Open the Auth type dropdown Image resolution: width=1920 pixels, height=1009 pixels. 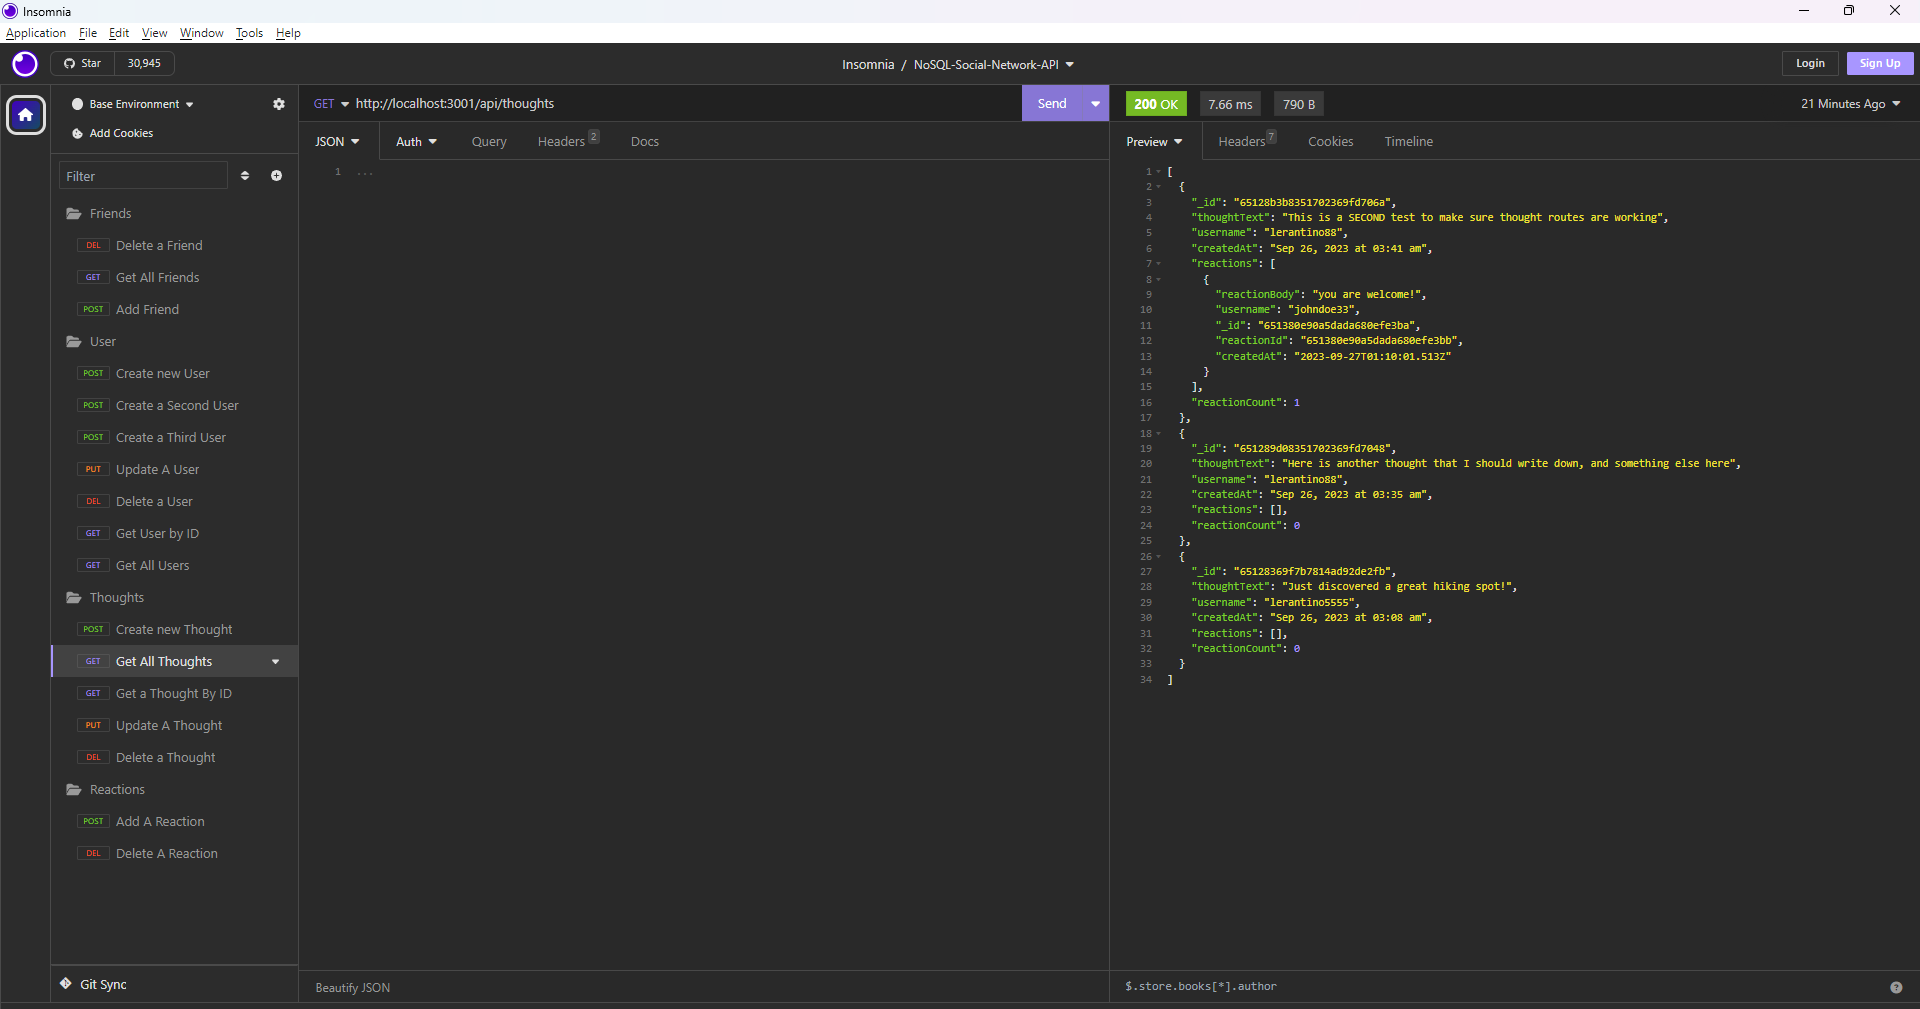(416, 142)
